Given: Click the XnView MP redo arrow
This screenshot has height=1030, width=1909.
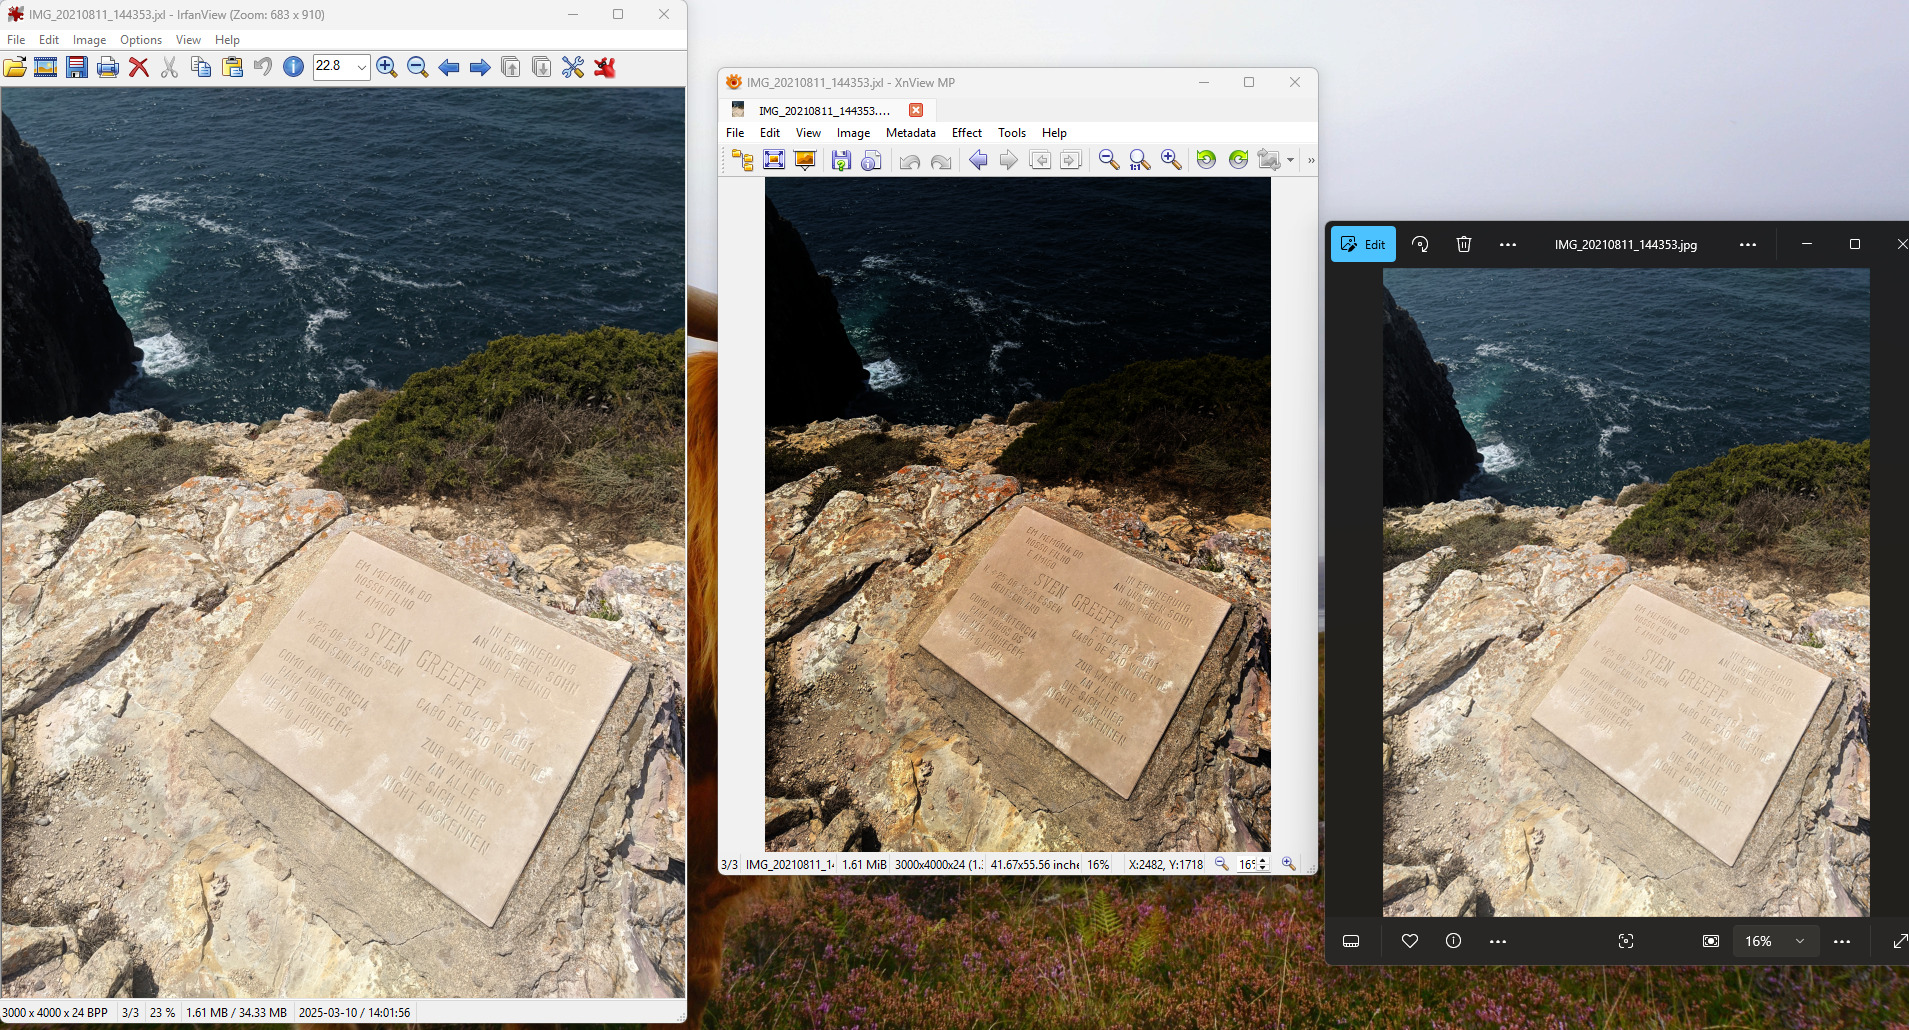Looking at the screenshot, I should 941,160.
